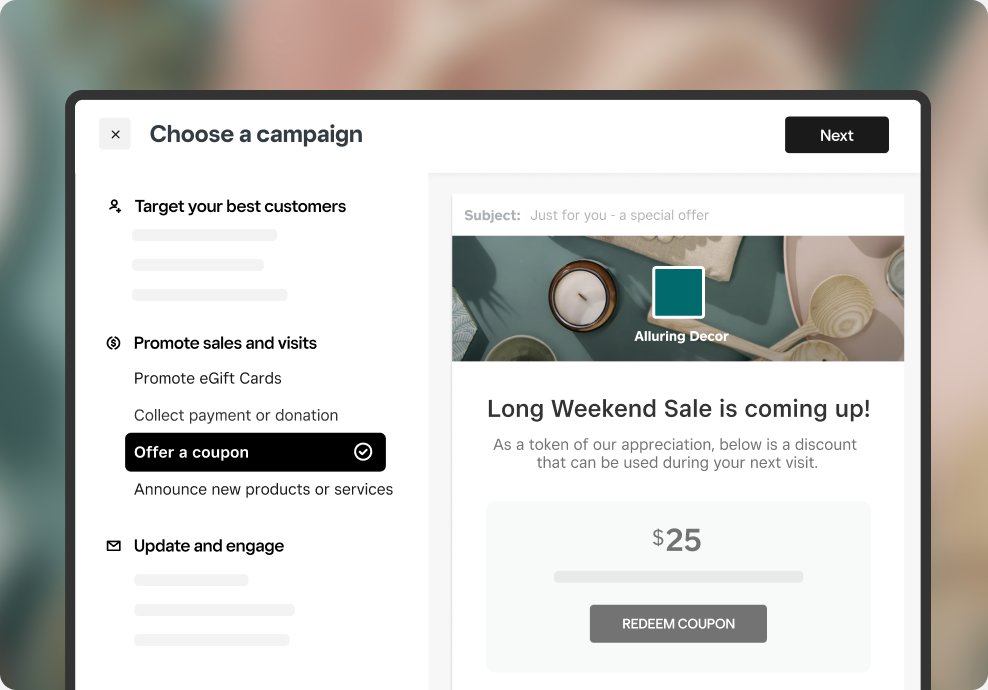Click the Alluring Decor business name
This screenshot has width=988, height=690.
pyautogui.click(x=681, y=336)
